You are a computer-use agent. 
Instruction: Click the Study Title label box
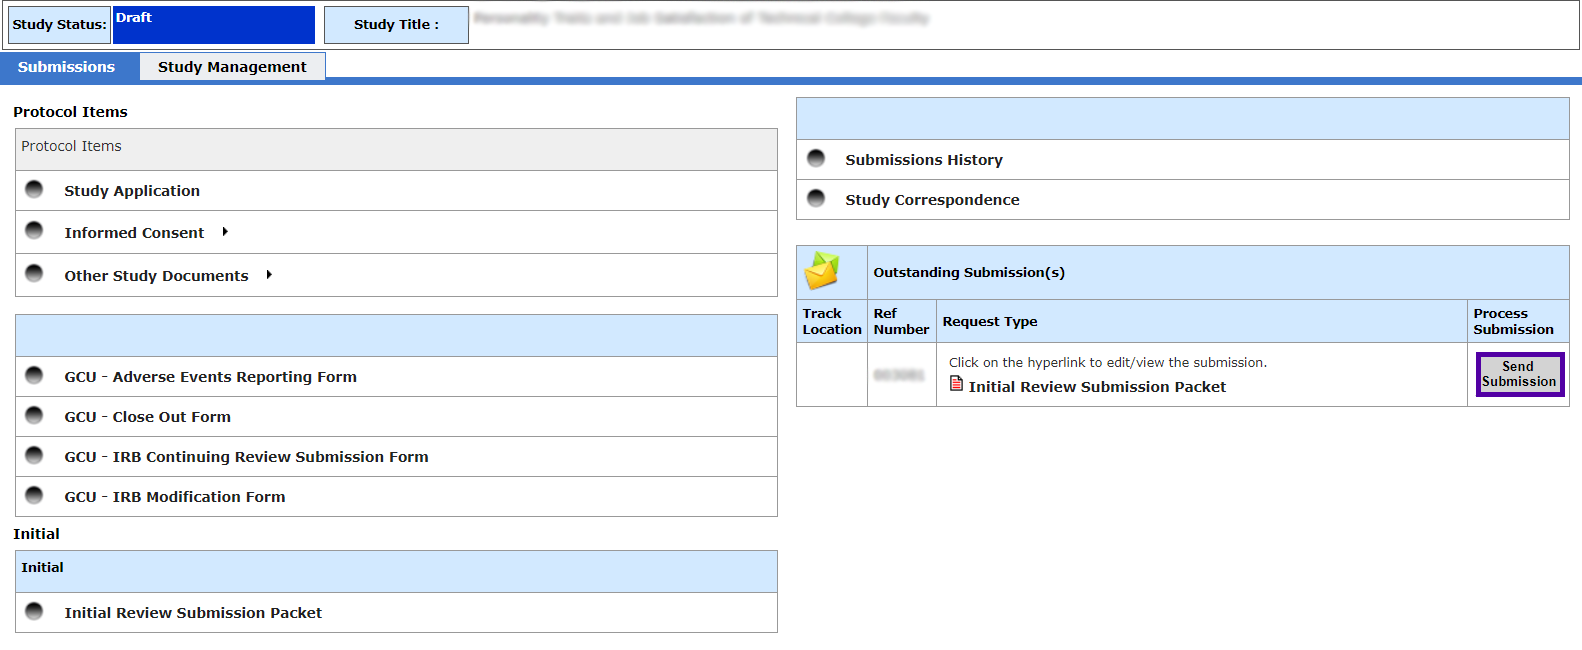(x=396, y=25)
